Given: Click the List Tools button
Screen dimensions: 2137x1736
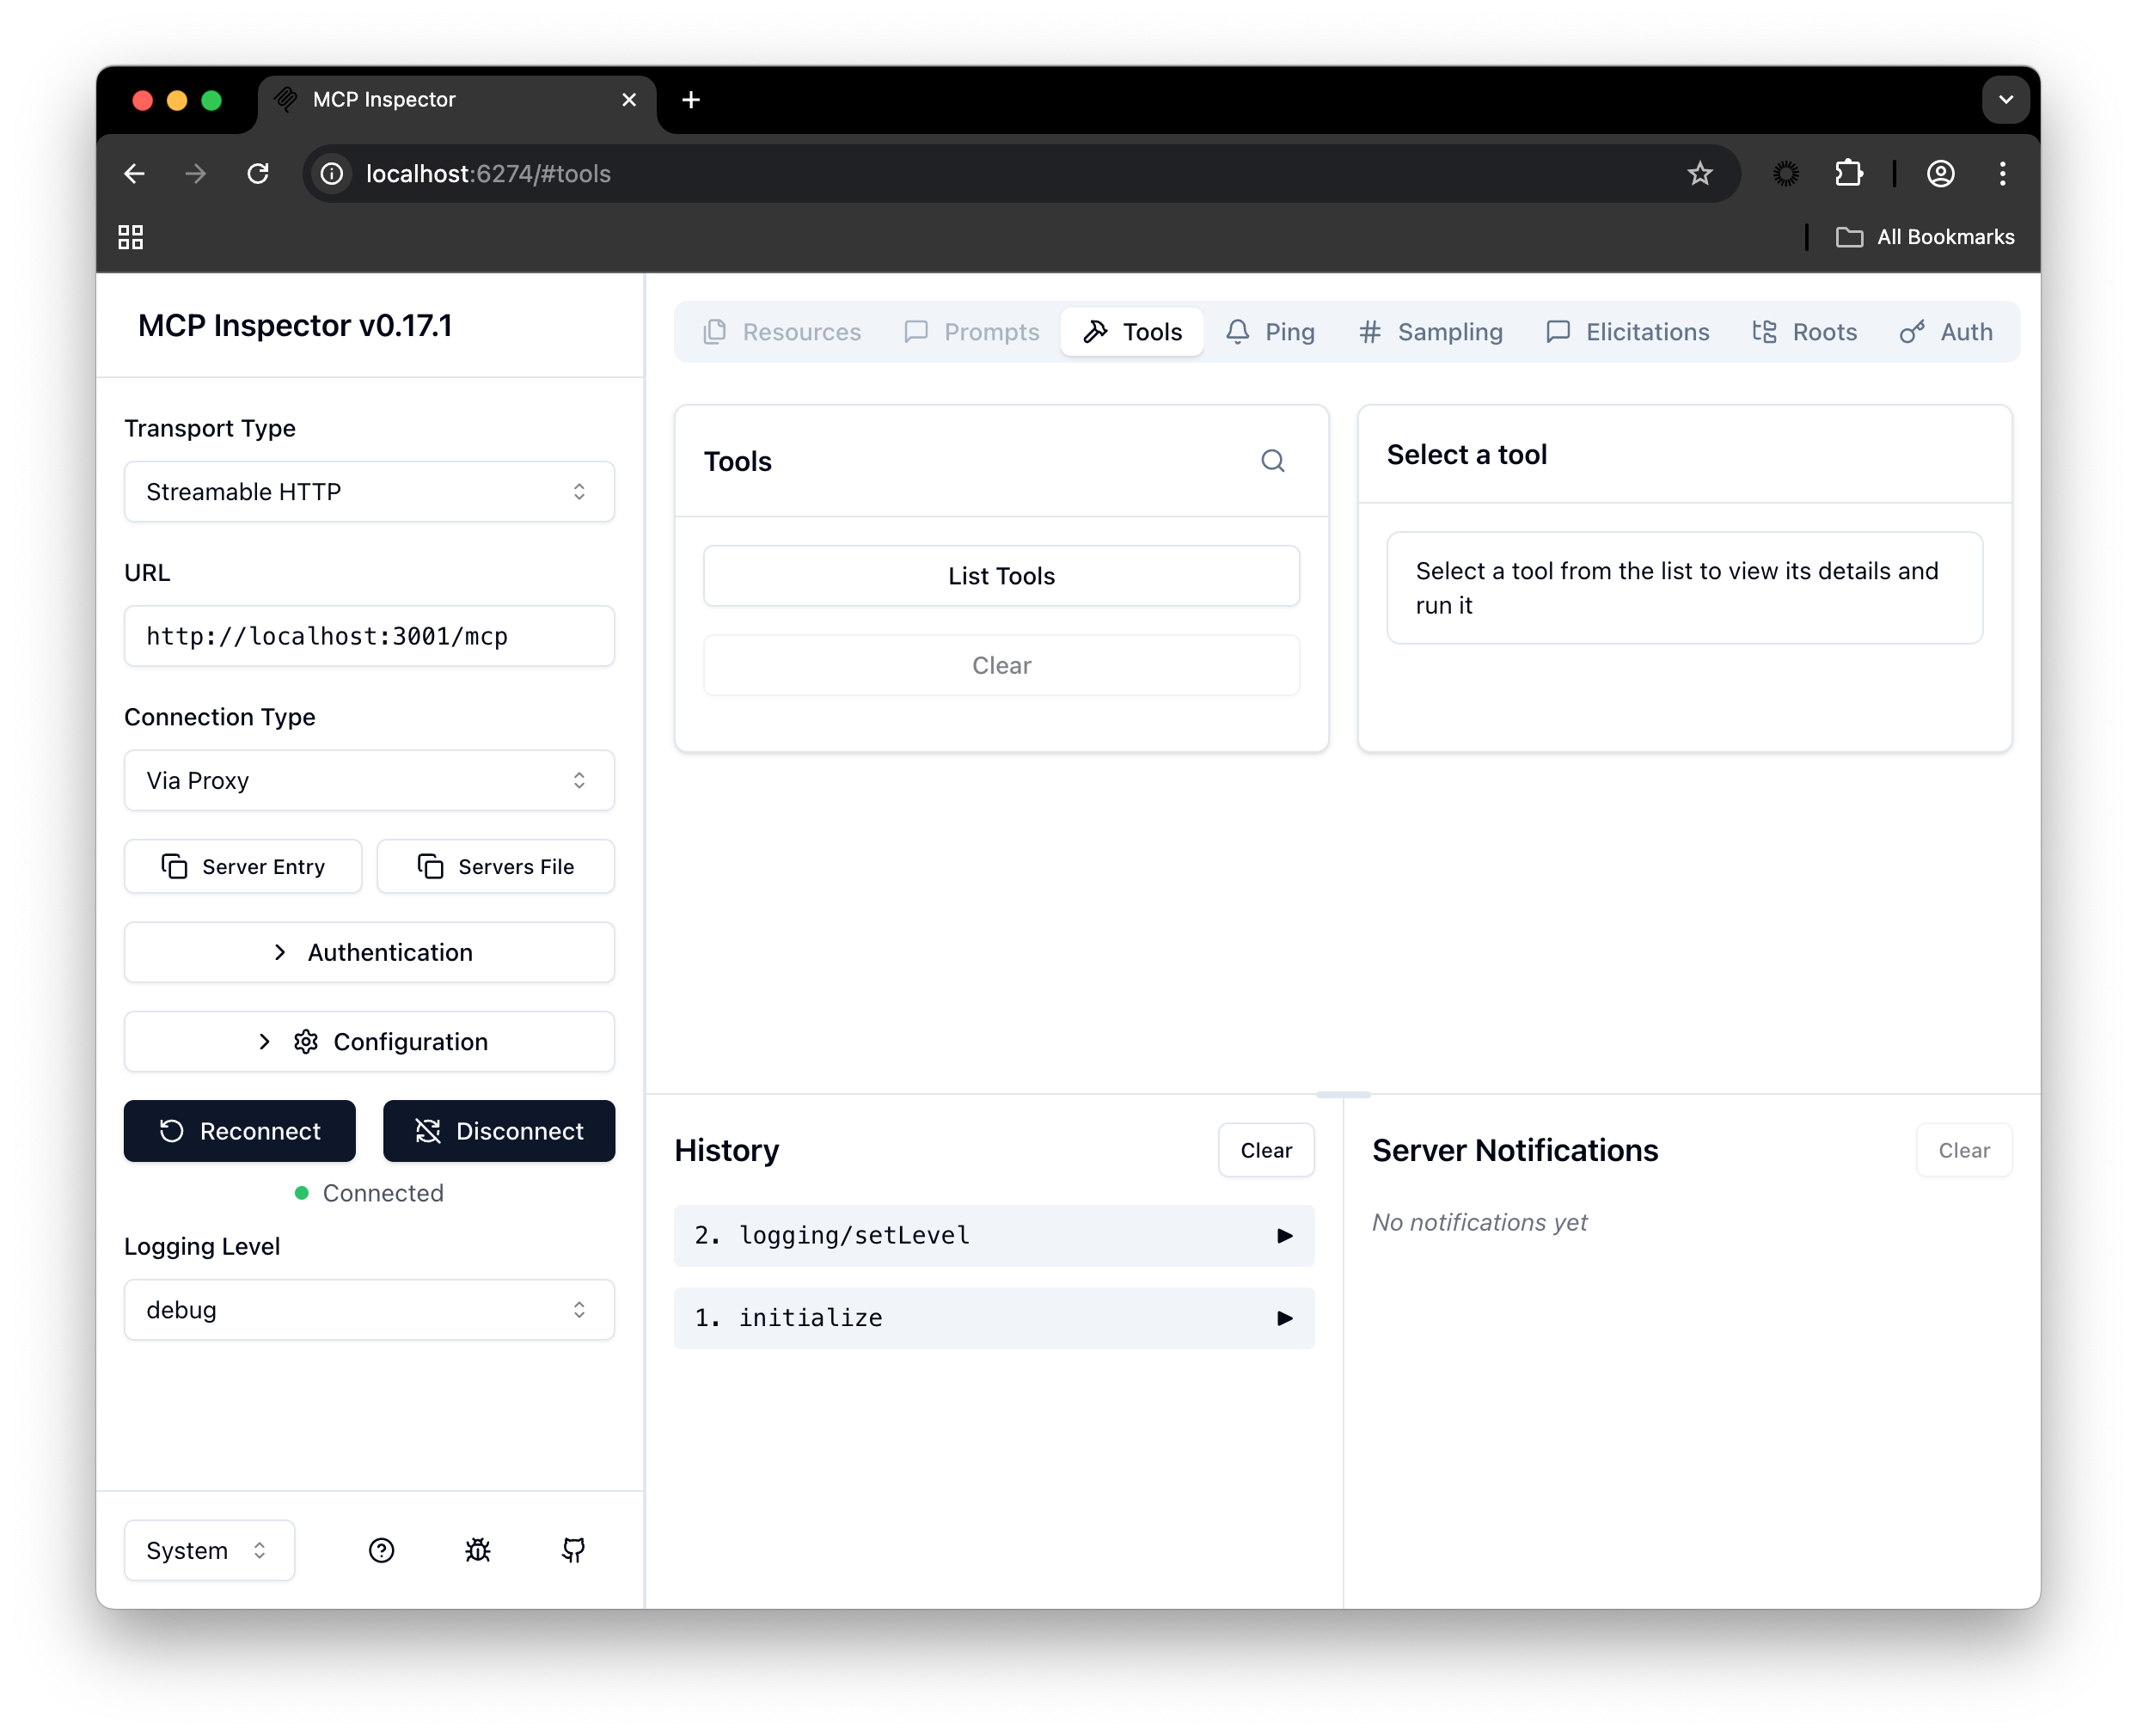Looking at the screenshot, I should point(1001,576).
